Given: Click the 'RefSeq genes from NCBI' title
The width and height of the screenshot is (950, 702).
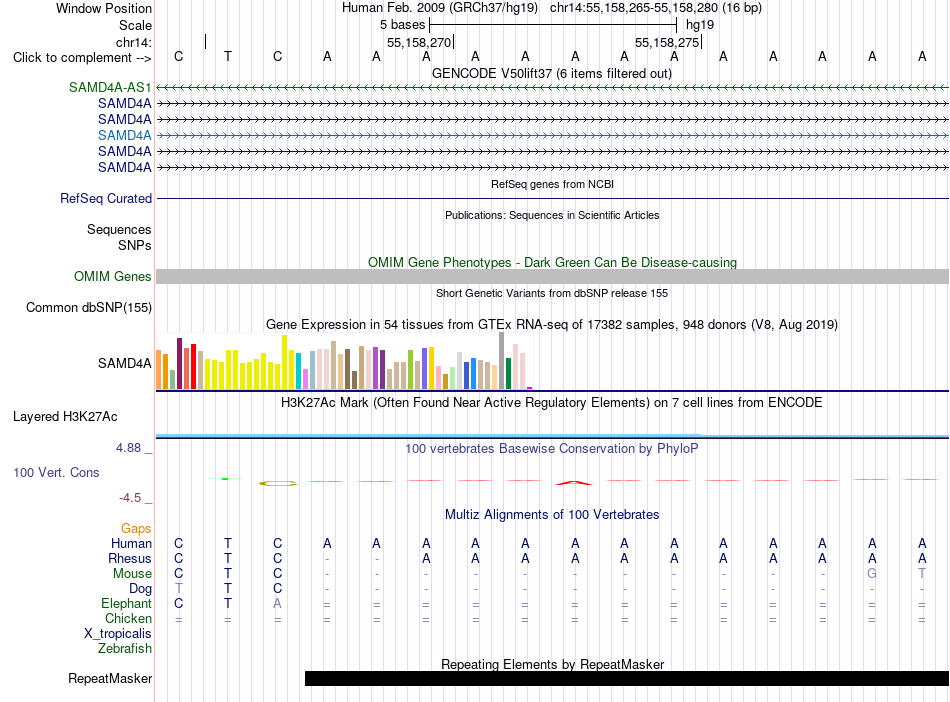Looking at the screenshot, I should [x=552, y=184].
